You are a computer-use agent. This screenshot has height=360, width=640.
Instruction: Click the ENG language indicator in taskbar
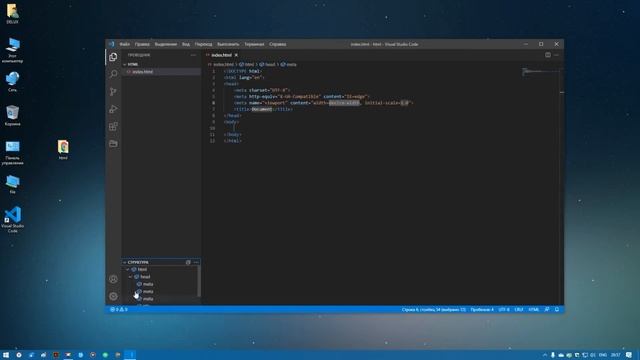[x=602, y=355]
